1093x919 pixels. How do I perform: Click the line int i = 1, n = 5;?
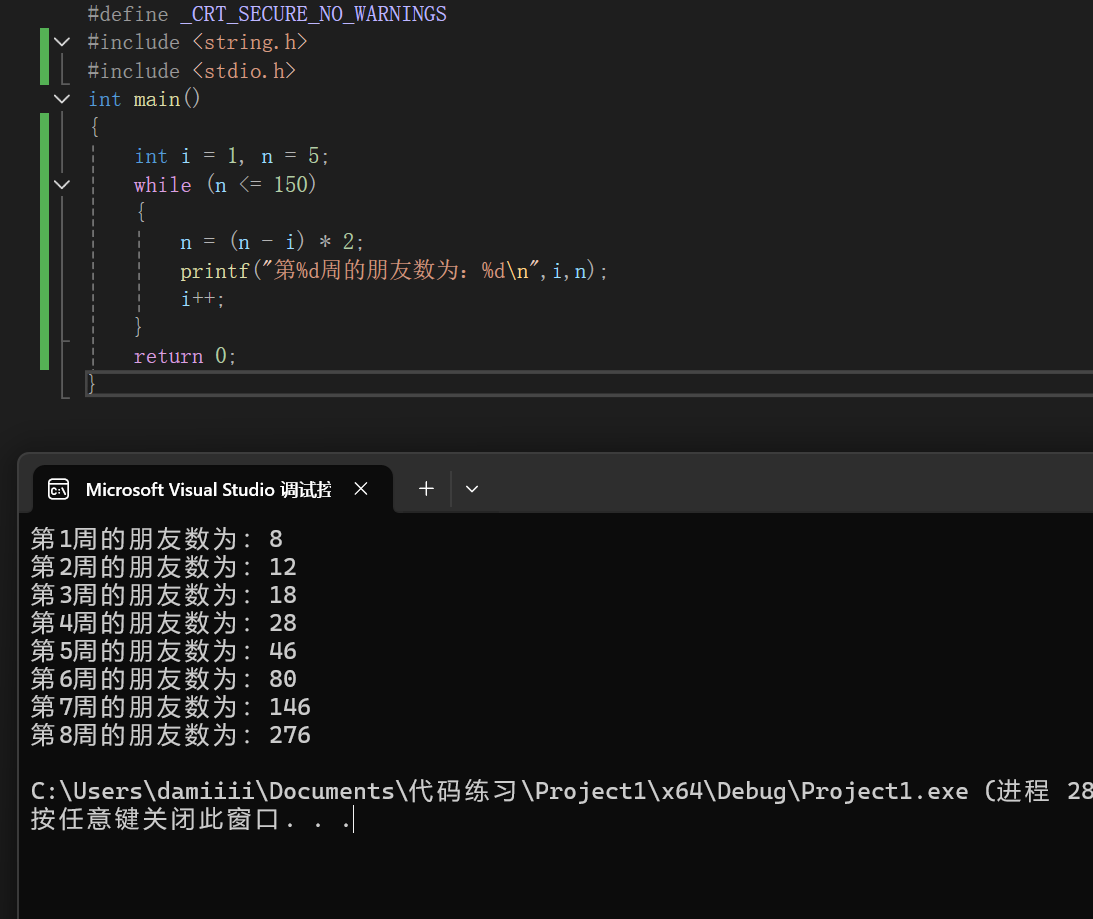(231, 156)
